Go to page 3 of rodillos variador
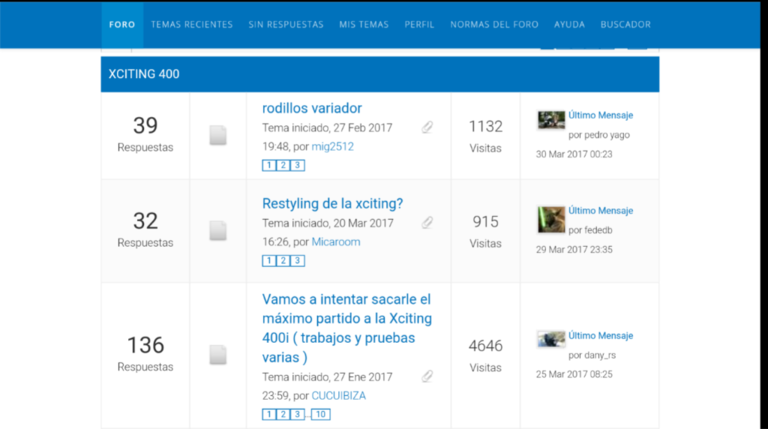Viewport: 768px width, 429px height. click(x=297, y=165)
